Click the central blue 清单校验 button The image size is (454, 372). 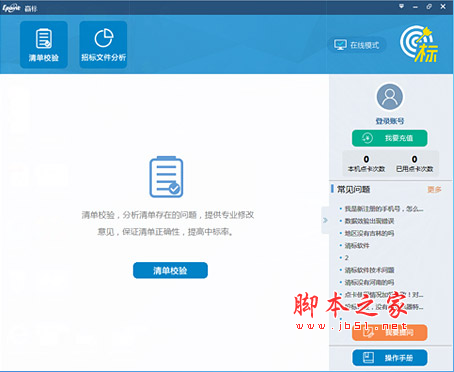[170, 270]
